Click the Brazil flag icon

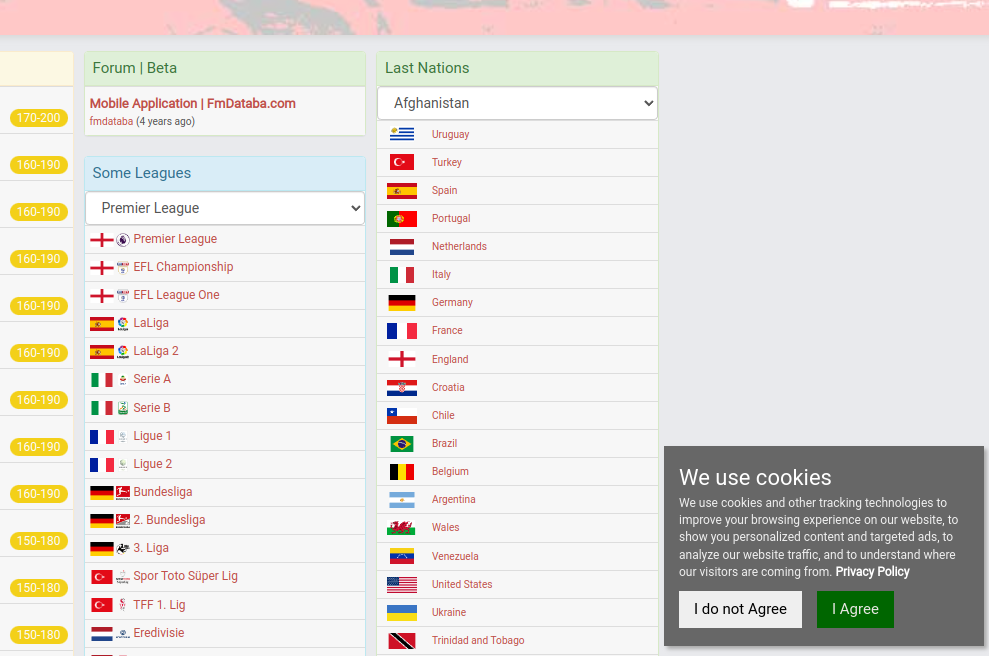point(402,443)
